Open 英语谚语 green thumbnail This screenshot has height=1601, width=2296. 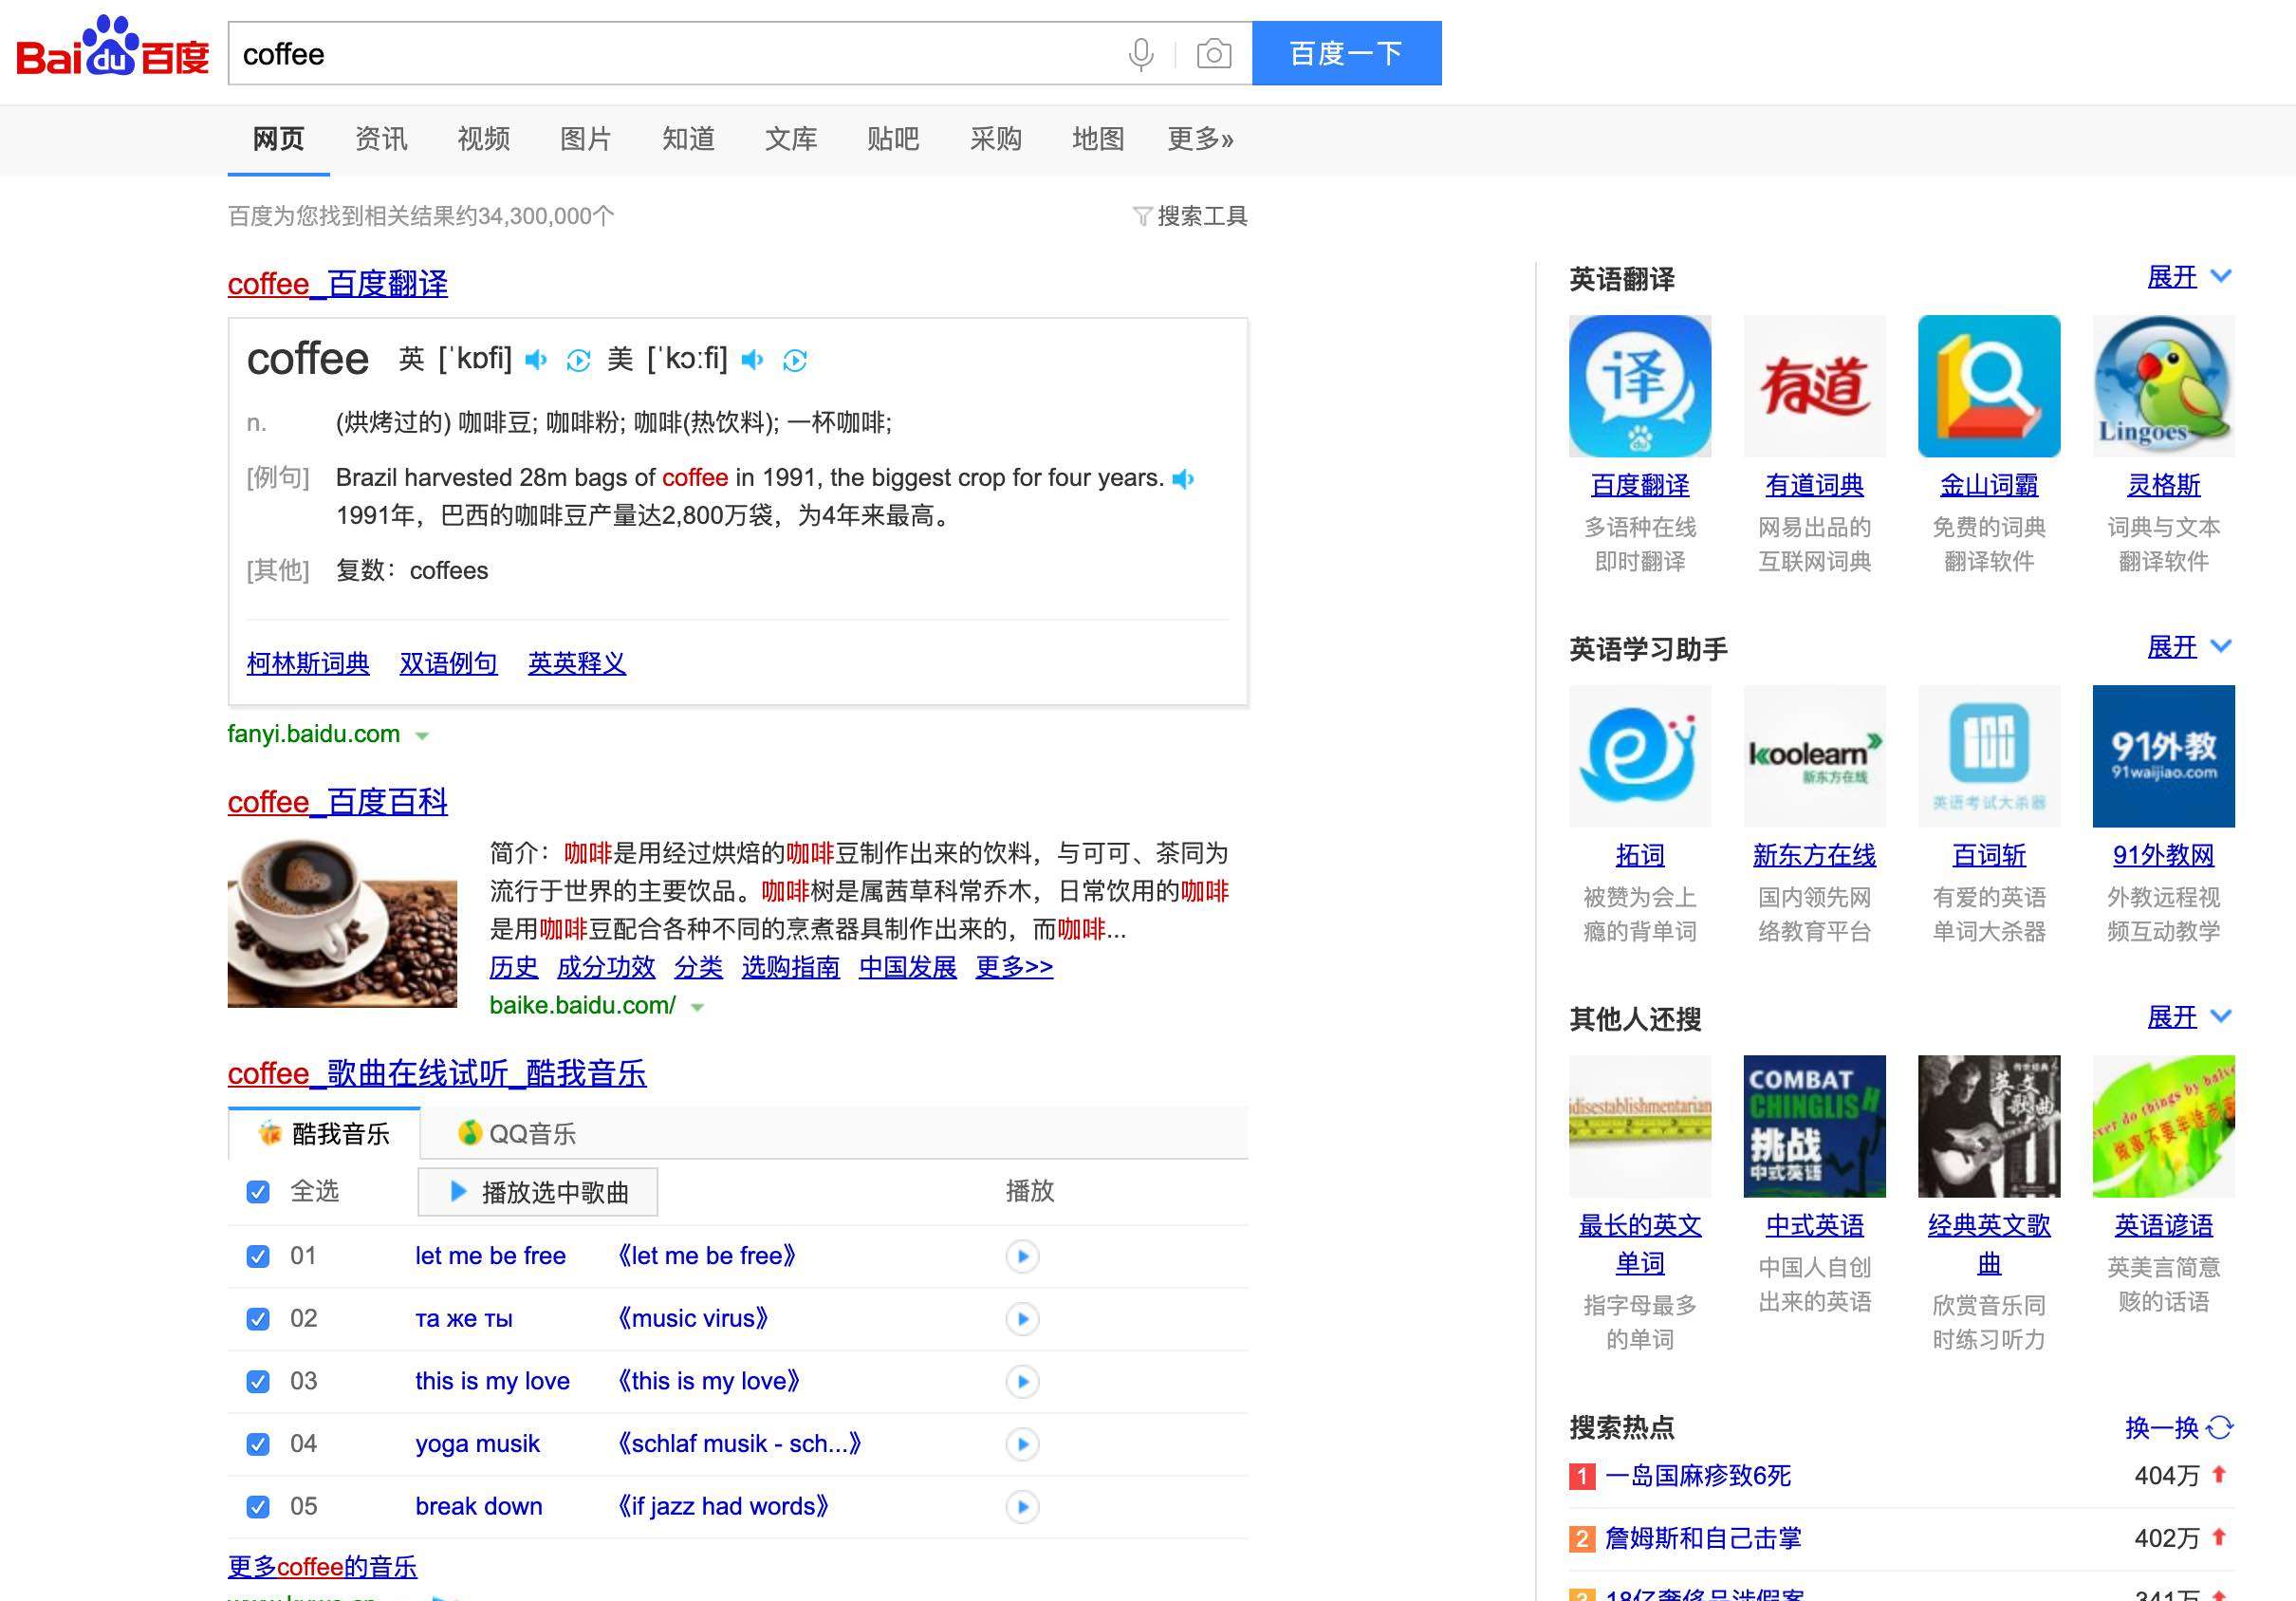coord(2164,1126)
